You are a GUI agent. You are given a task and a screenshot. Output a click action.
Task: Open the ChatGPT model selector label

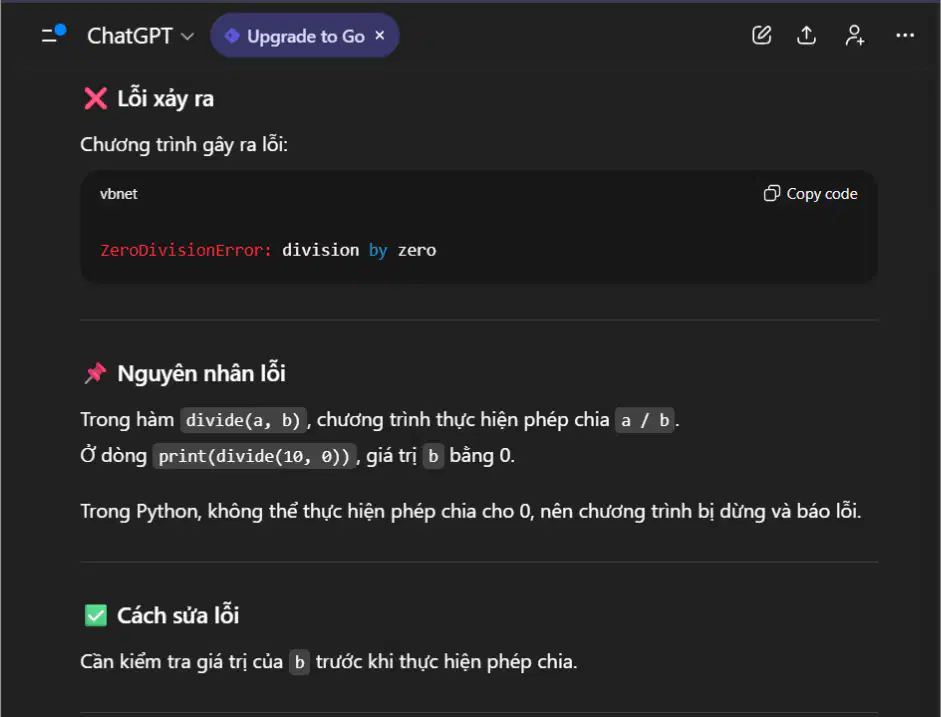coord(130,36)
